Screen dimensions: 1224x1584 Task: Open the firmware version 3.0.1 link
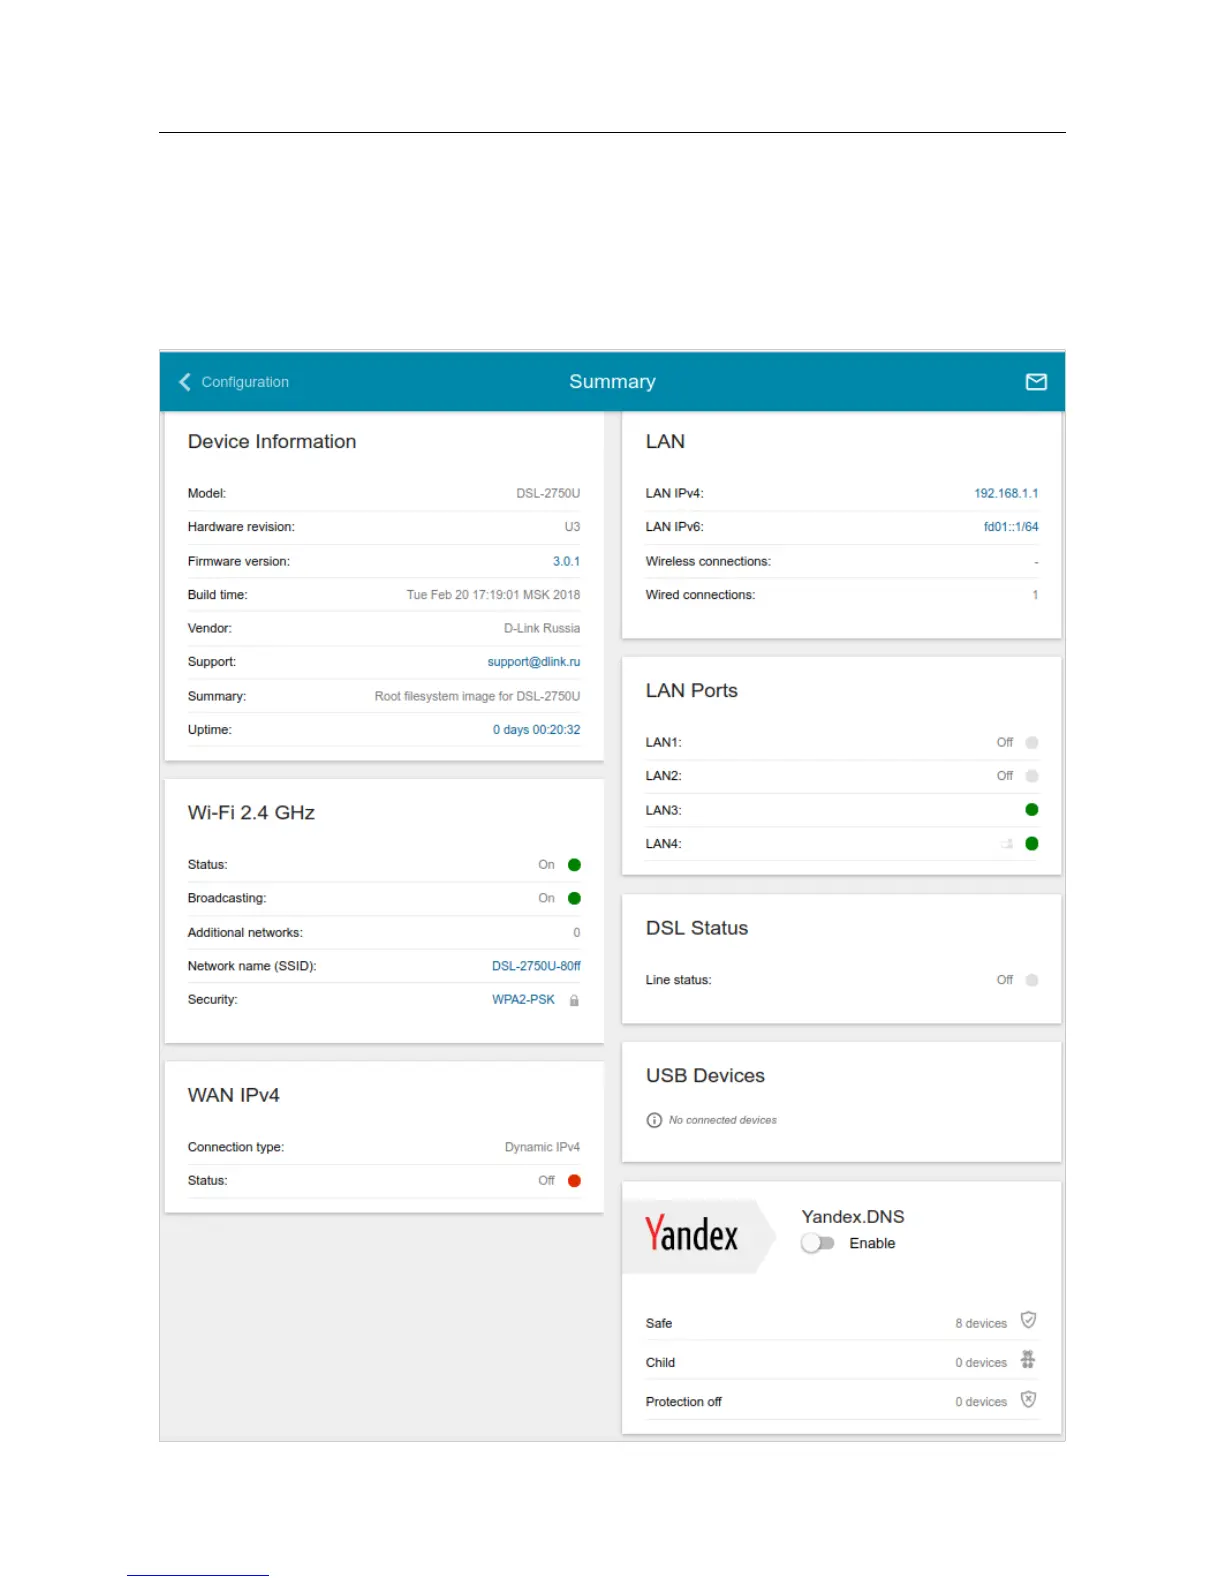tap(566, 562)
